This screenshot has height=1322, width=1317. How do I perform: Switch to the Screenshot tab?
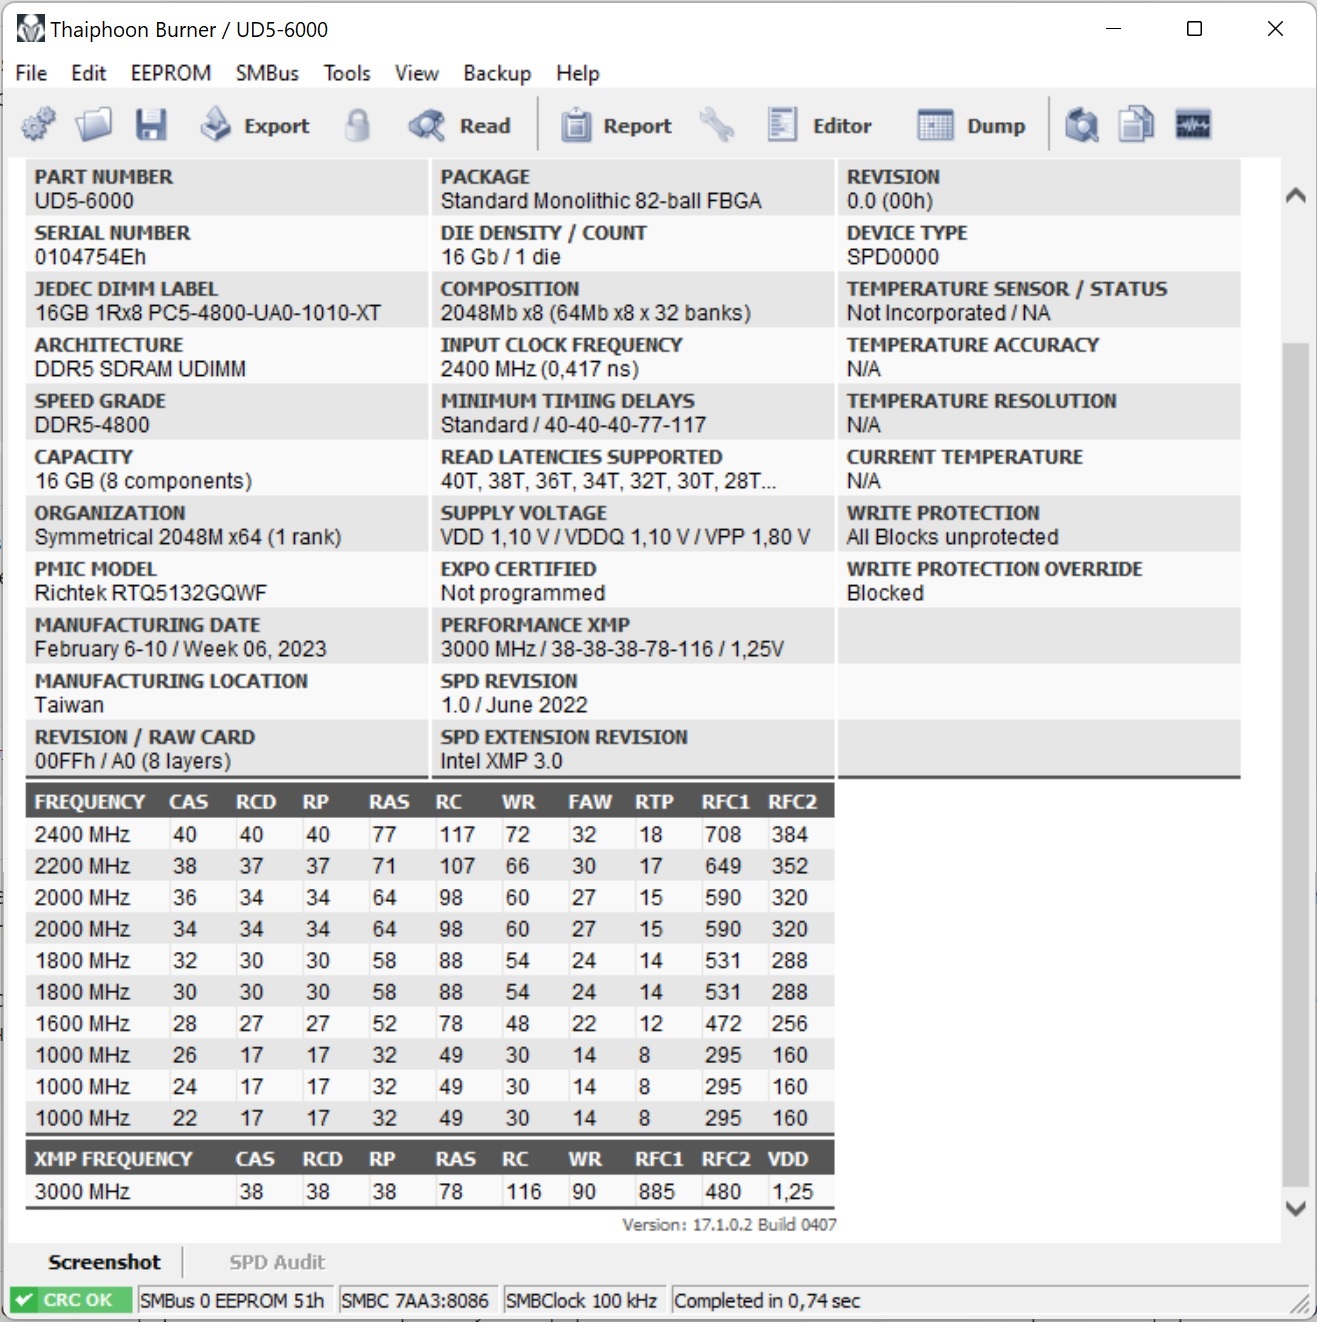coord(104,1262)
